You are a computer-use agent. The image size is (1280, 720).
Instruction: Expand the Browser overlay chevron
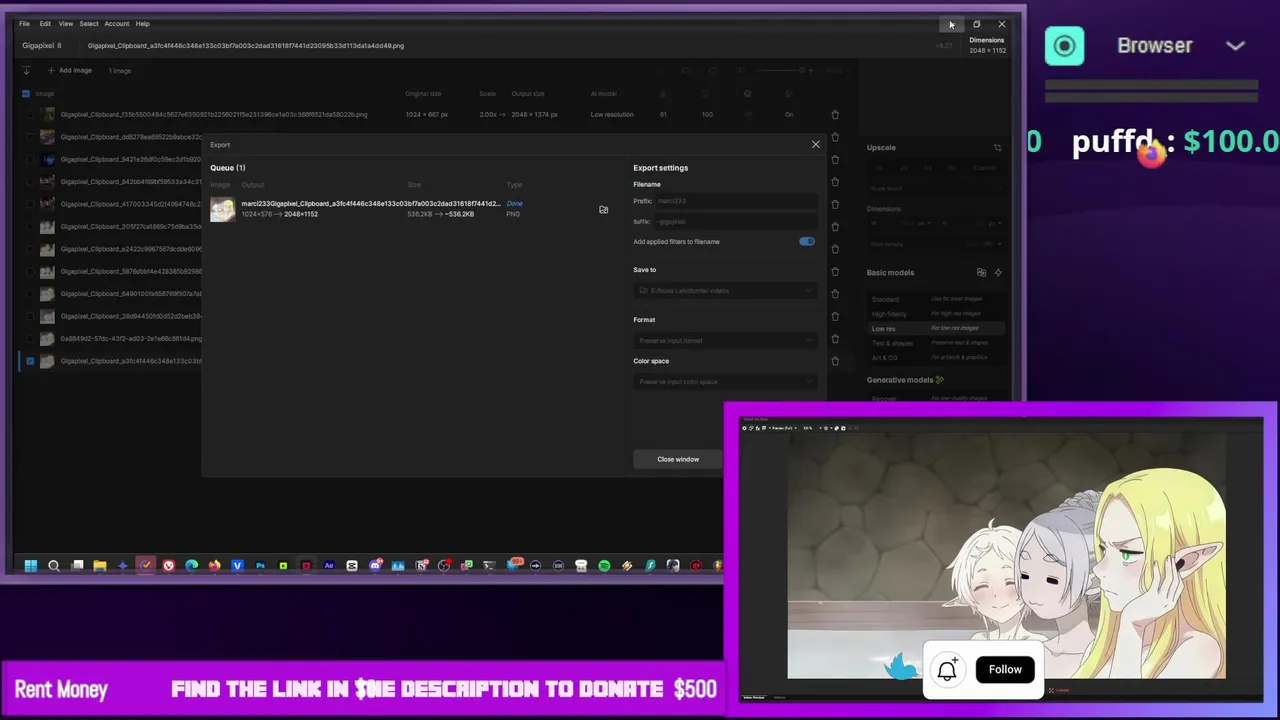click(1236, 46)
